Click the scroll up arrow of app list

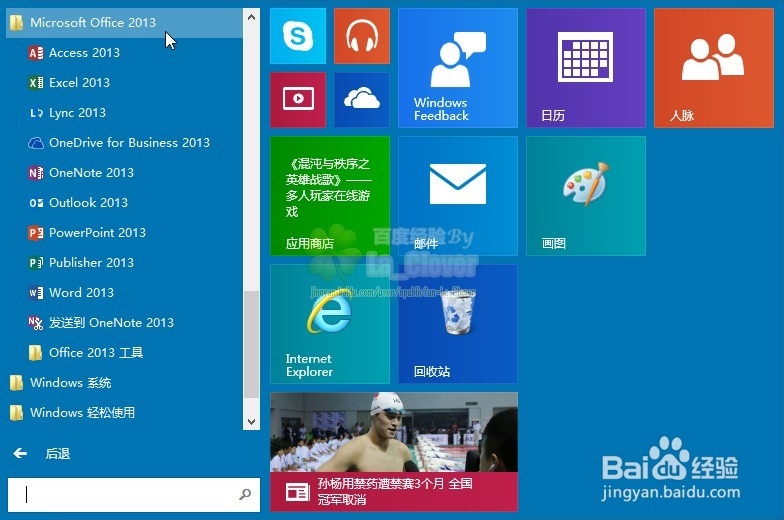coord(252,17)
